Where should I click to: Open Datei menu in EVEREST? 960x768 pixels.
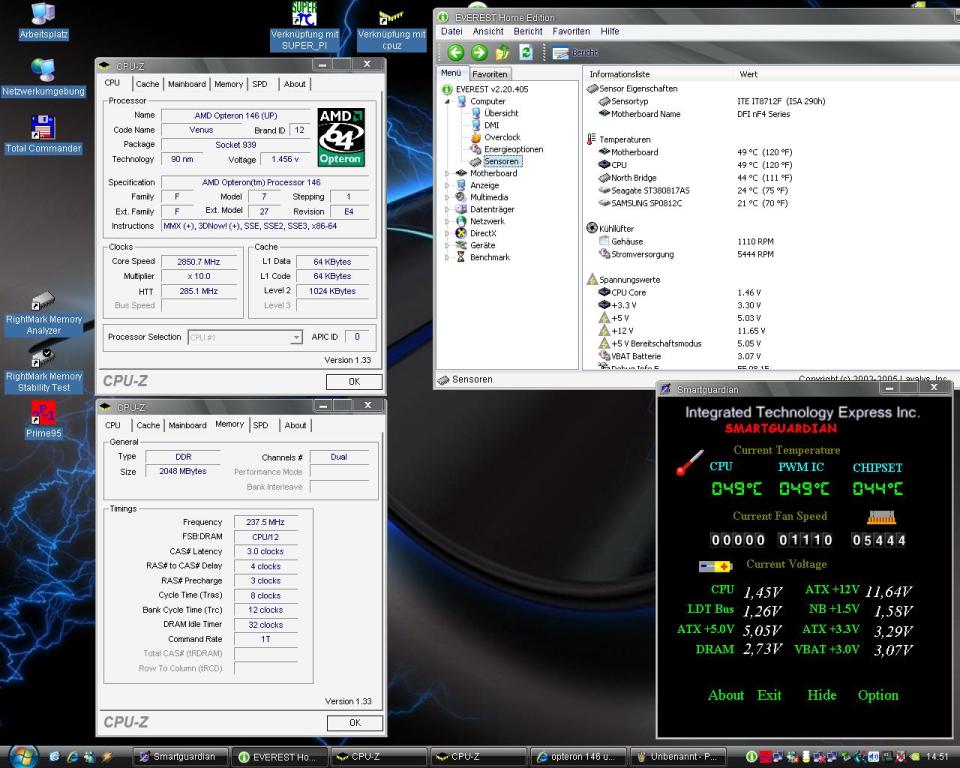(x=451, y=31)
